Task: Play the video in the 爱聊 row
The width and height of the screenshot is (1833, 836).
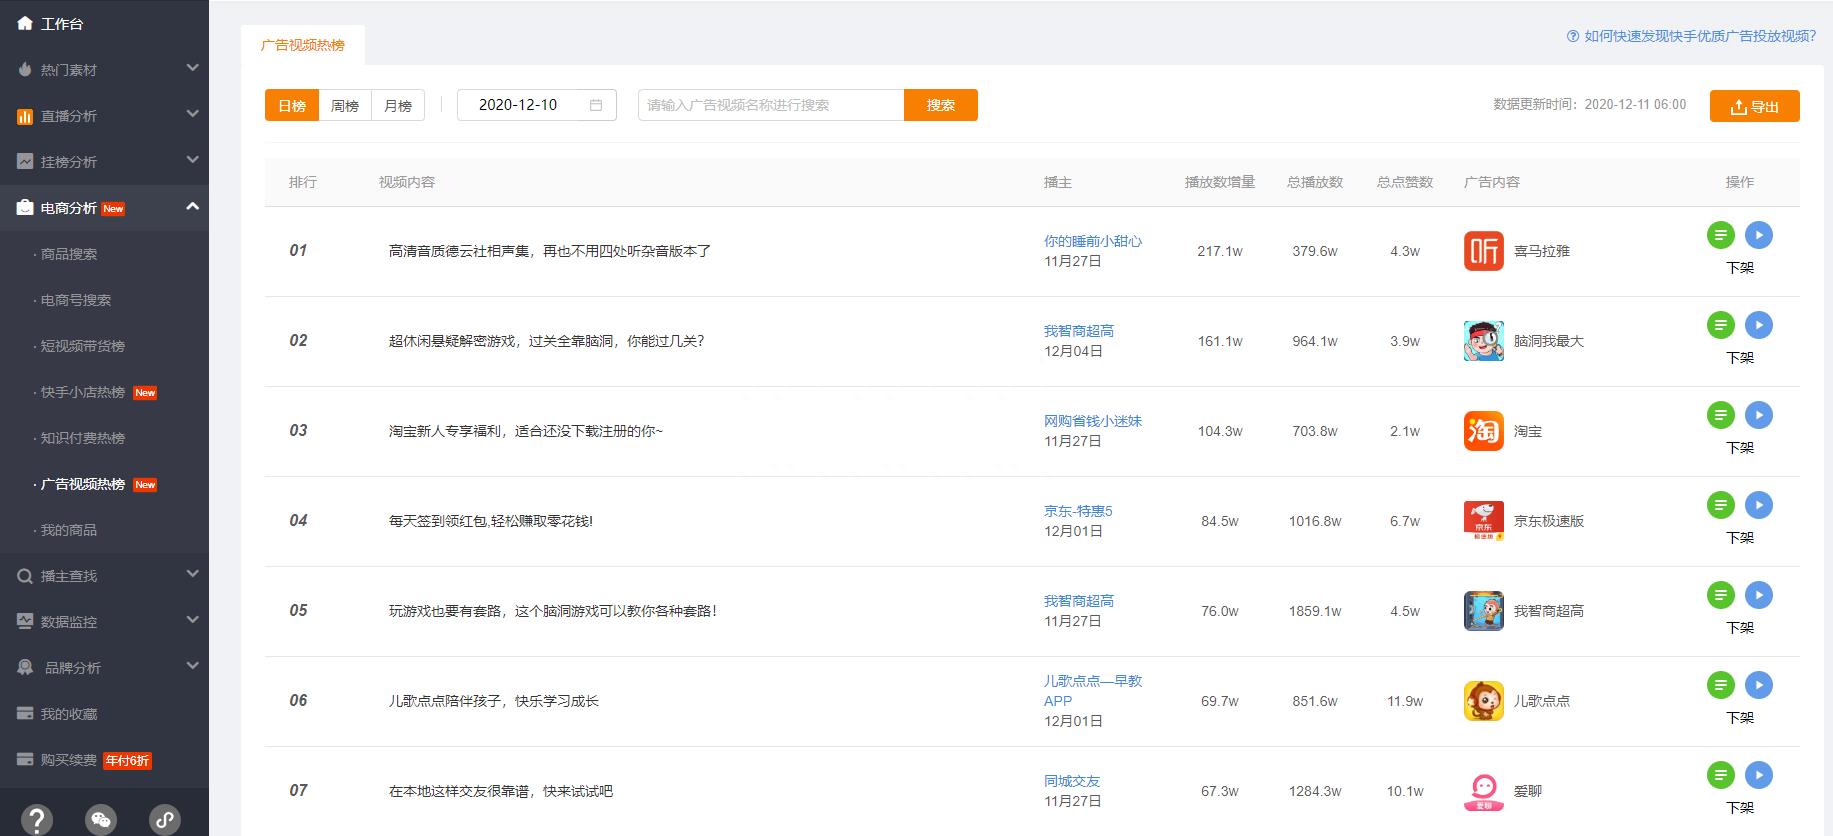Action: pyautogui.click(x=1759, y=775)
